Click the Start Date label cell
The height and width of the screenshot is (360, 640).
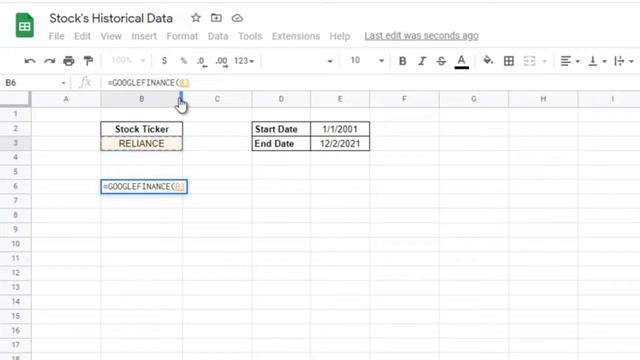281,129
